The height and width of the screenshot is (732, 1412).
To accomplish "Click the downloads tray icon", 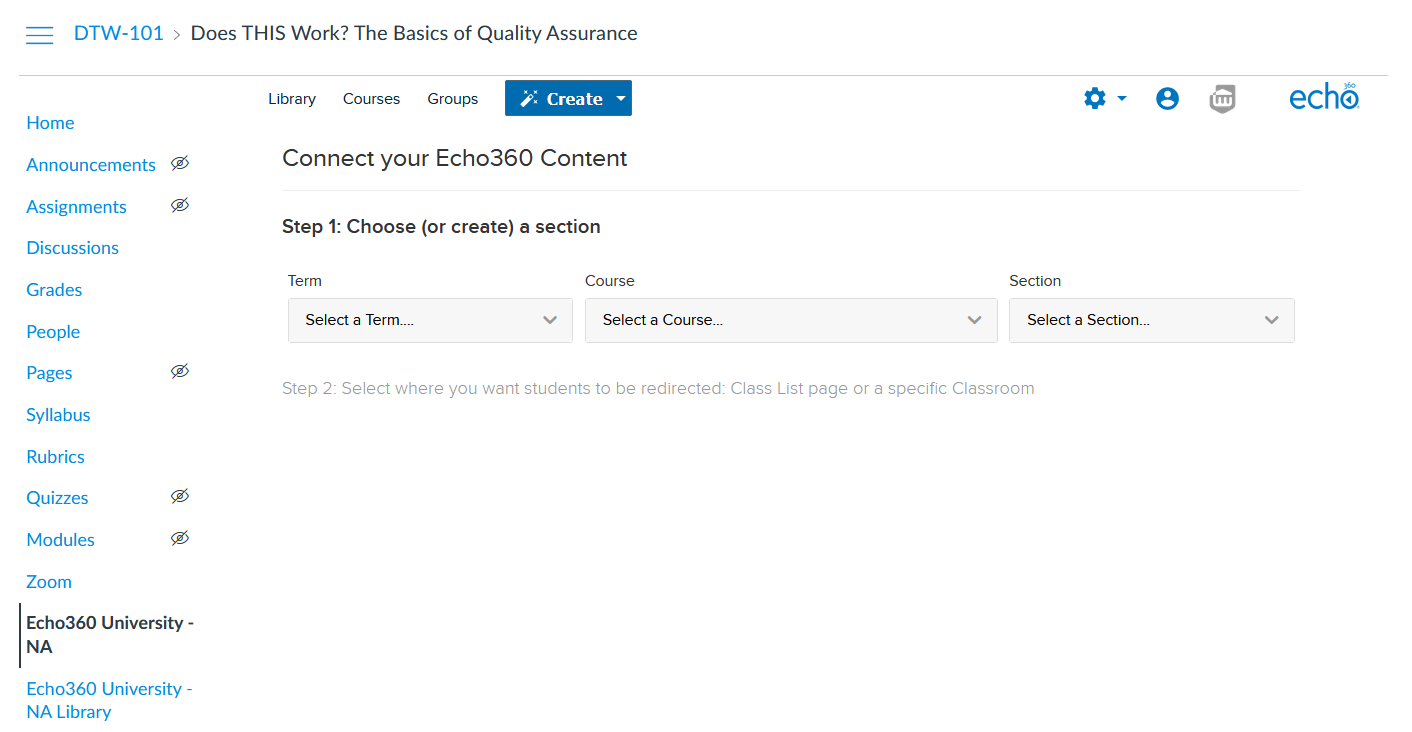I will pos(1222,98).
